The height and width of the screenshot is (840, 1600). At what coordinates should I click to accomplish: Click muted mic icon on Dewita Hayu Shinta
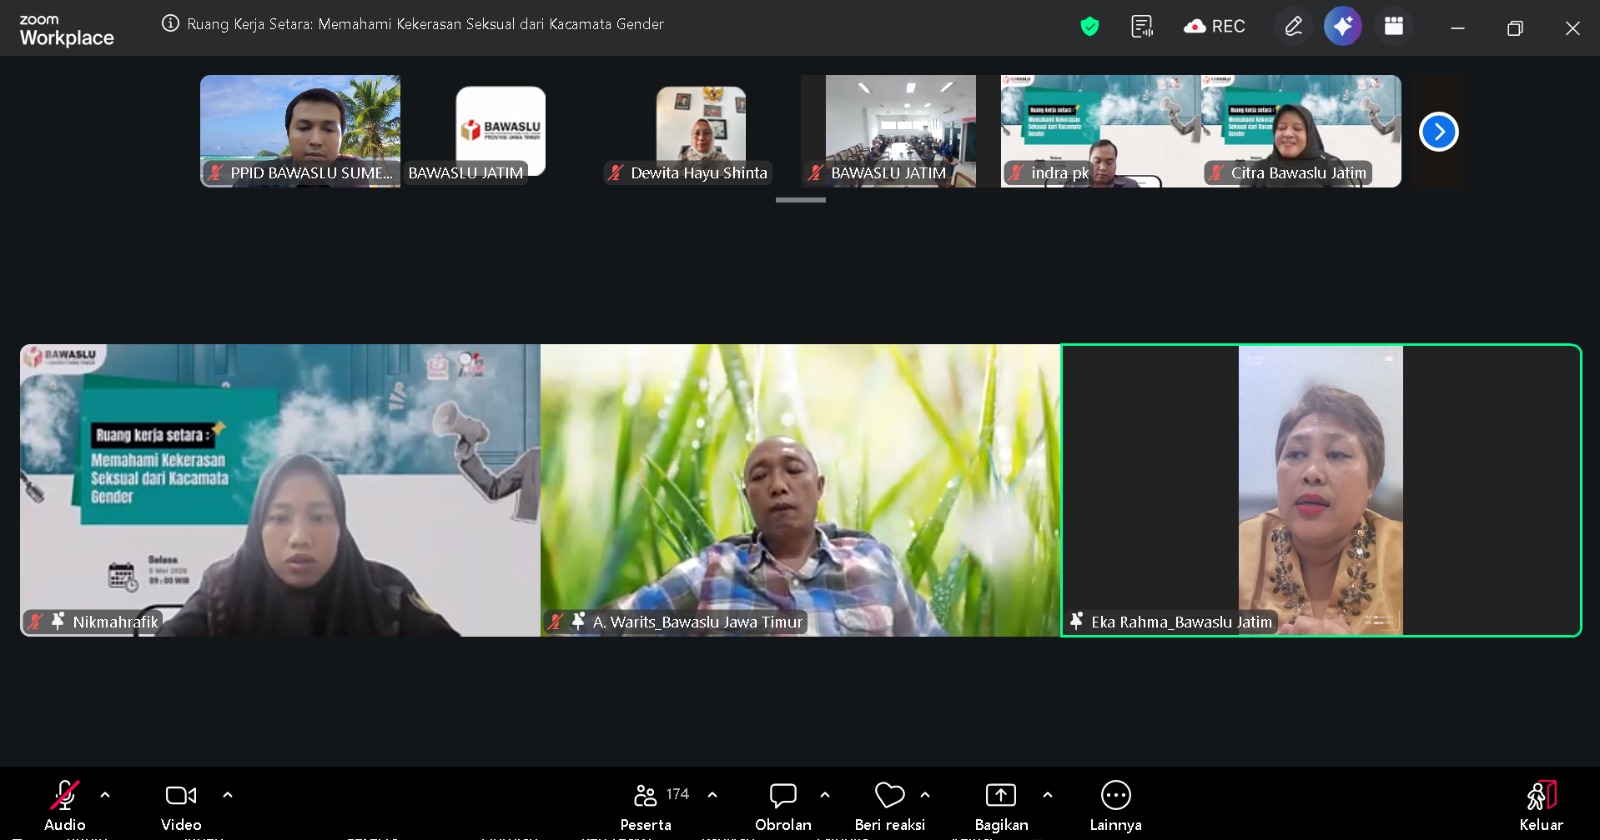point(616,172)
